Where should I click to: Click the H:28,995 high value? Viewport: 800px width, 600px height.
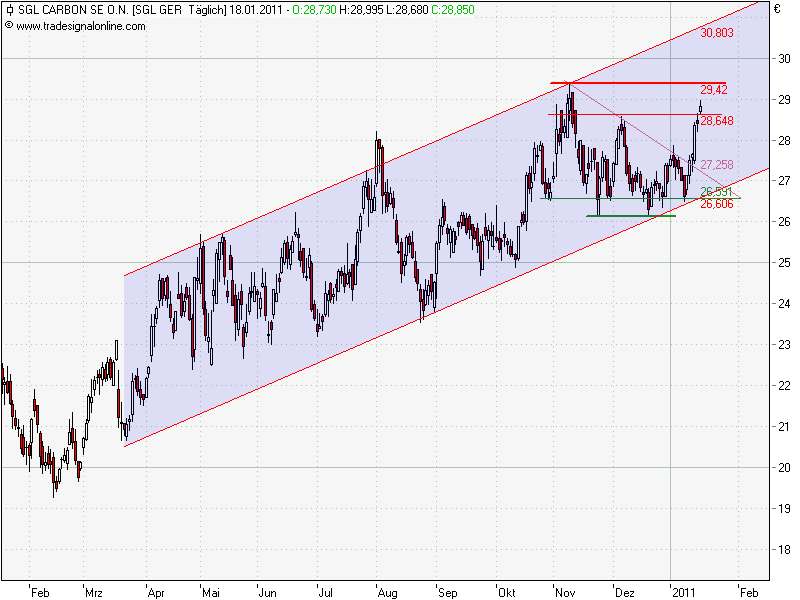(x=359, y=9)
